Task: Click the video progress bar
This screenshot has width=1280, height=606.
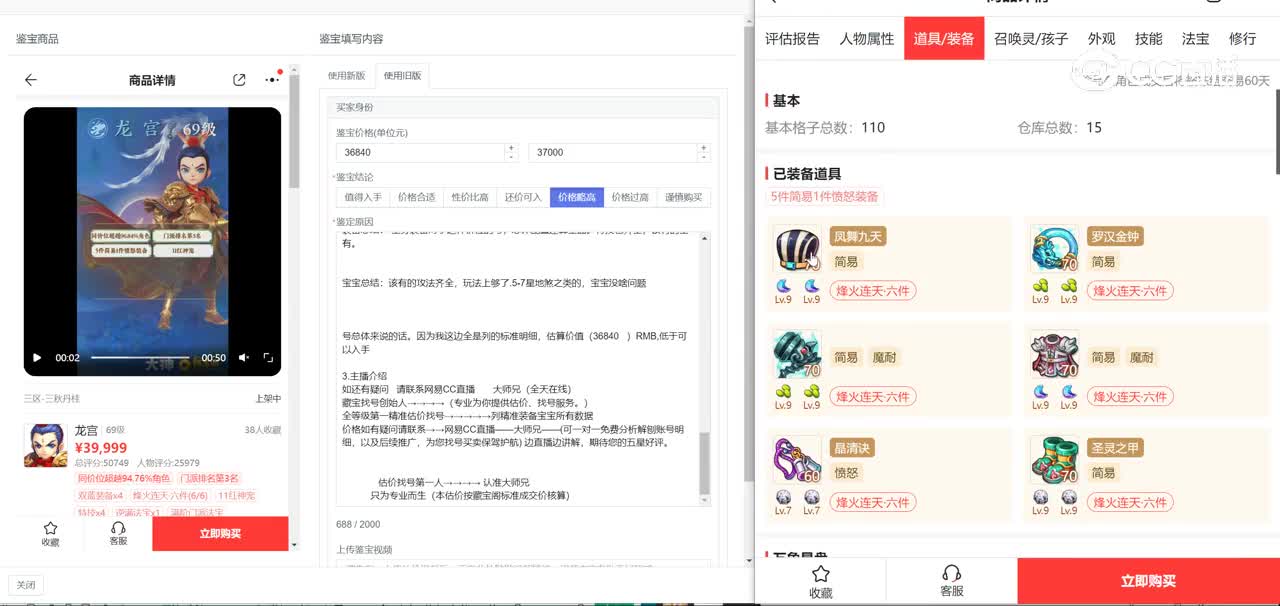Action: point(140,357)
